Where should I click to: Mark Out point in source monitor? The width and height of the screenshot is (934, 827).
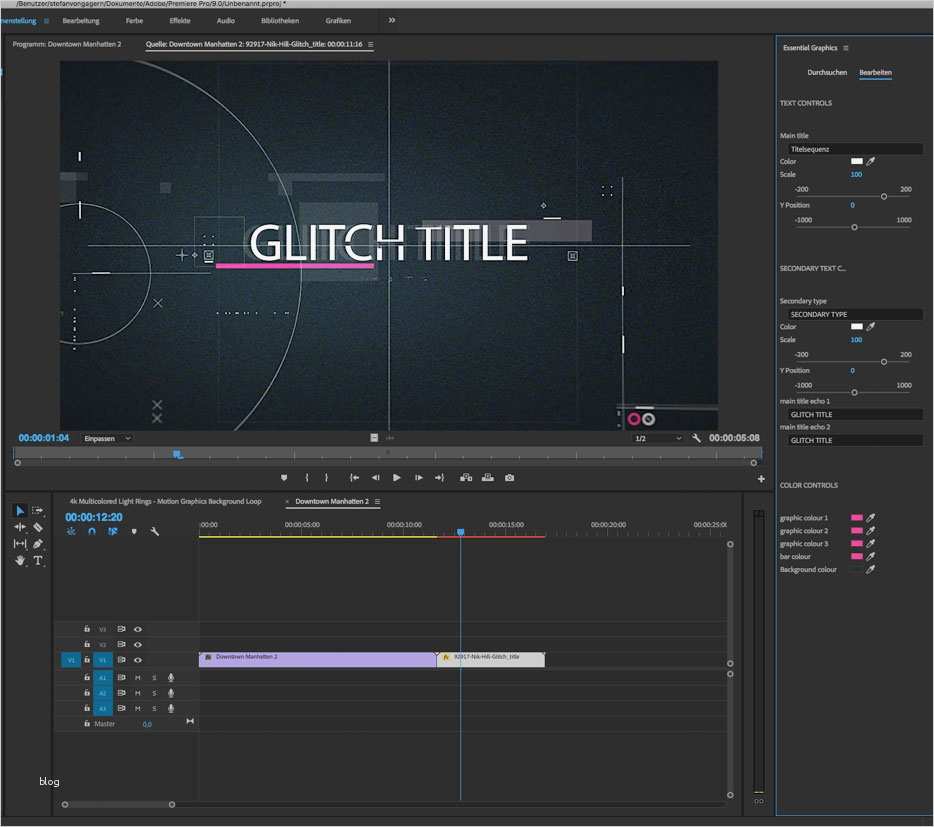[x=326, y=478]
